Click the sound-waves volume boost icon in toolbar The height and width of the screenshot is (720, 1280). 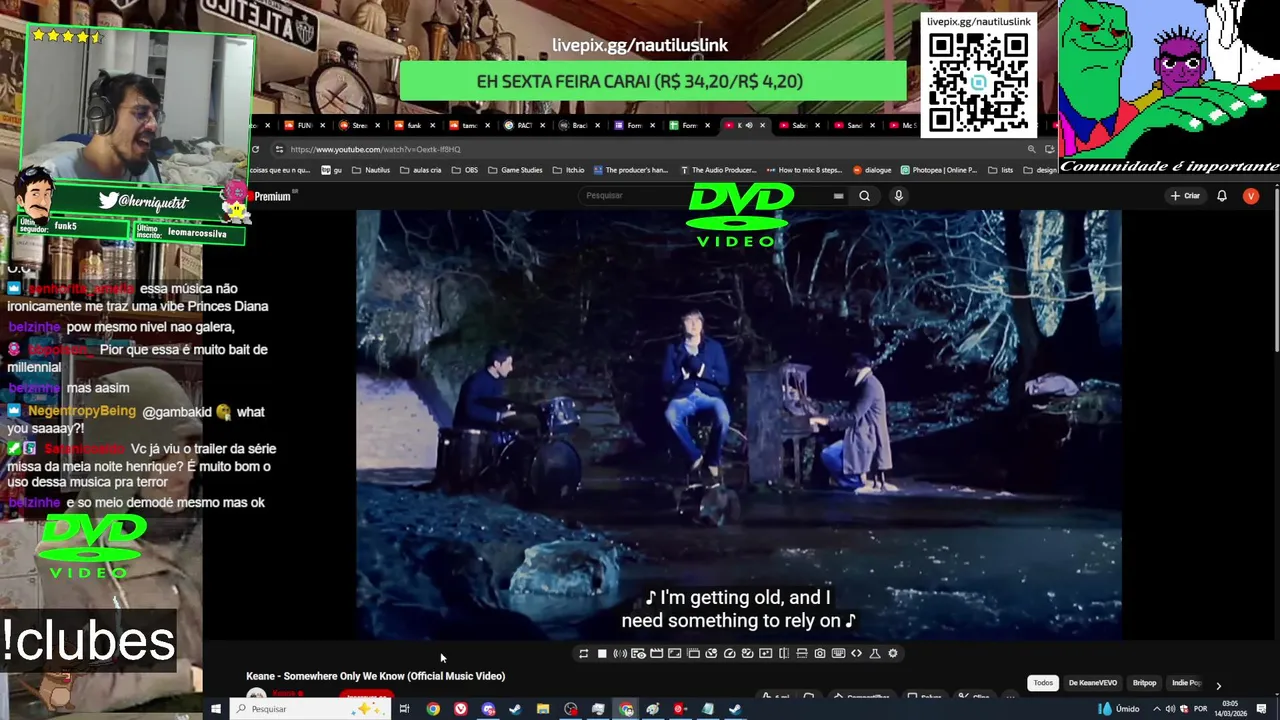tap(620, 653)
